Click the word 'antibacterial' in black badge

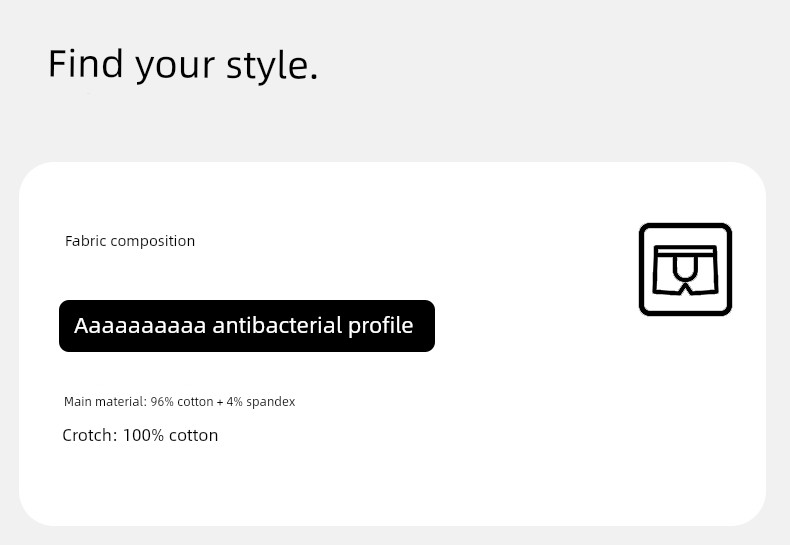point(278,325)
